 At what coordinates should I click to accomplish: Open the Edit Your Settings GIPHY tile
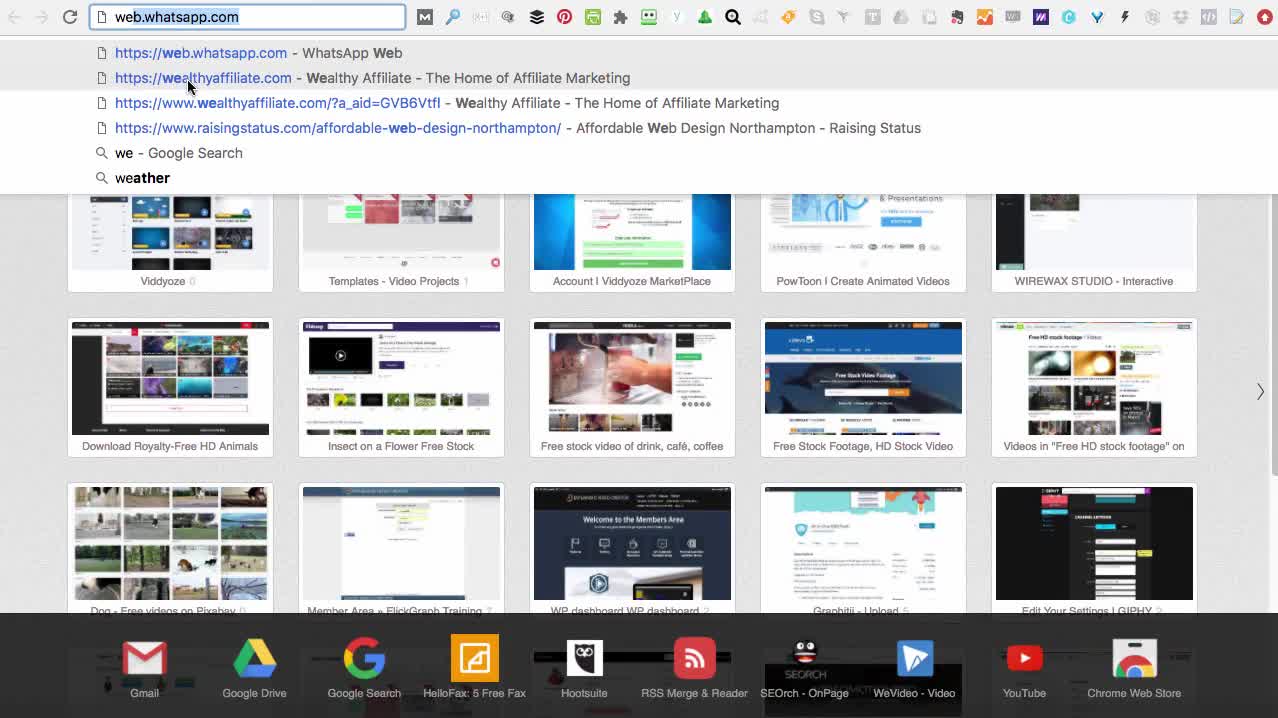tap(1094, 548)
